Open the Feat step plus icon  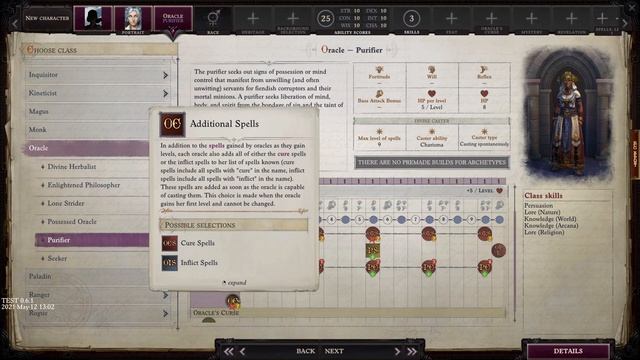pyautogui.click(x=451, y=18)
